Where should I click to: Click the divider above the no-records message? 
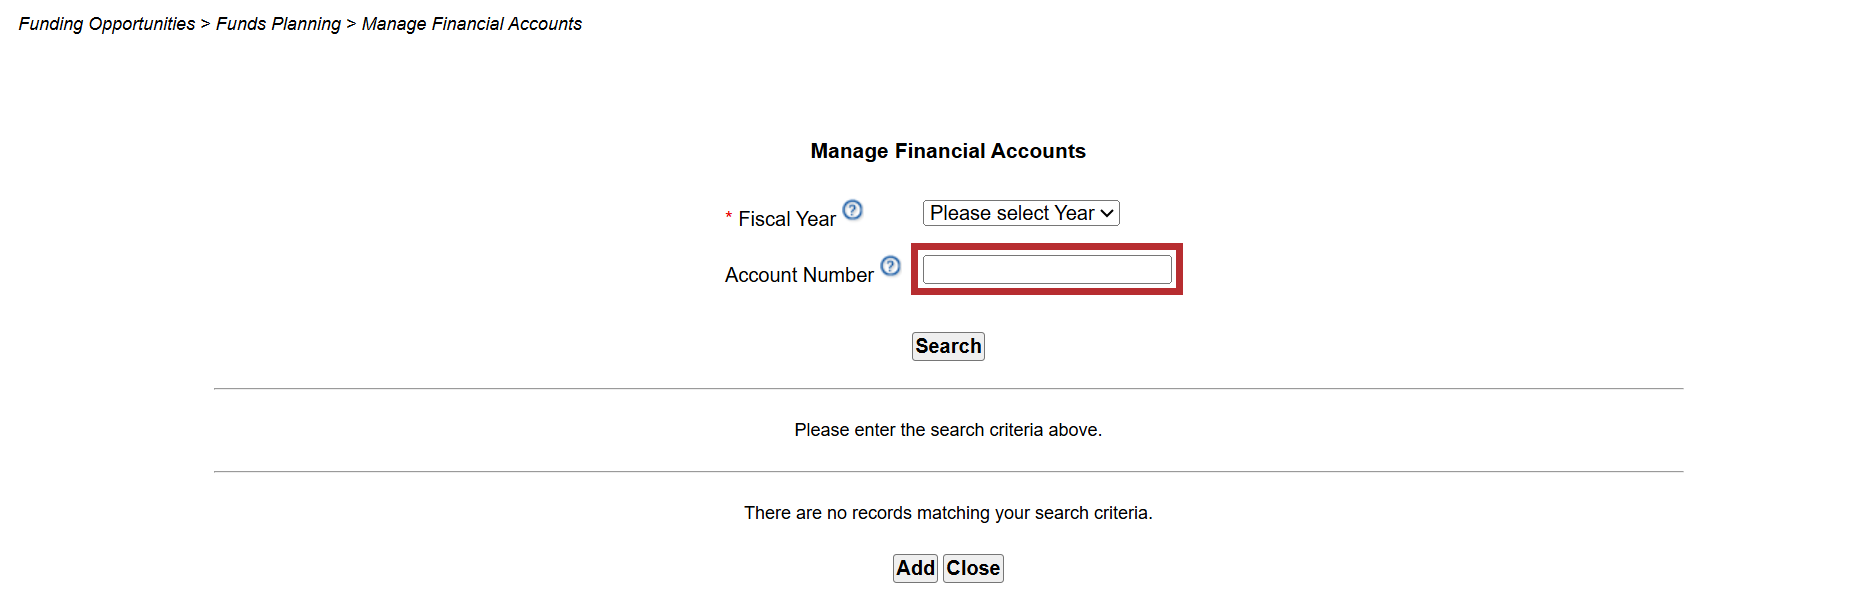point(948,471)
